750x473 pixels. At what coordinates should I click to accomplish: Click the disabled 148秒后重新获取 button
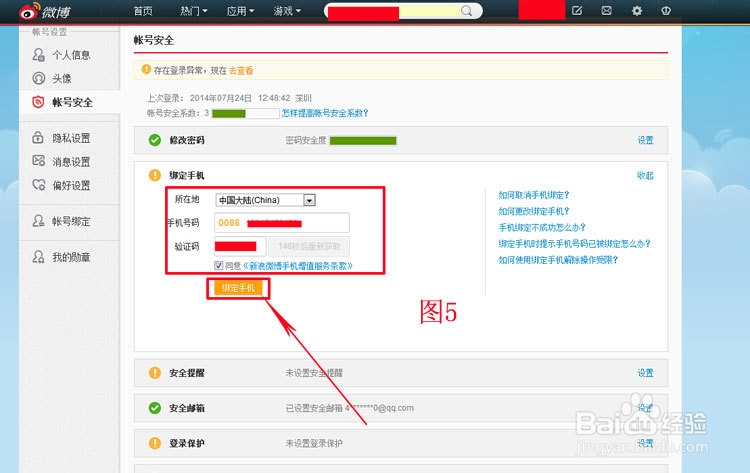tap(309, 246)
